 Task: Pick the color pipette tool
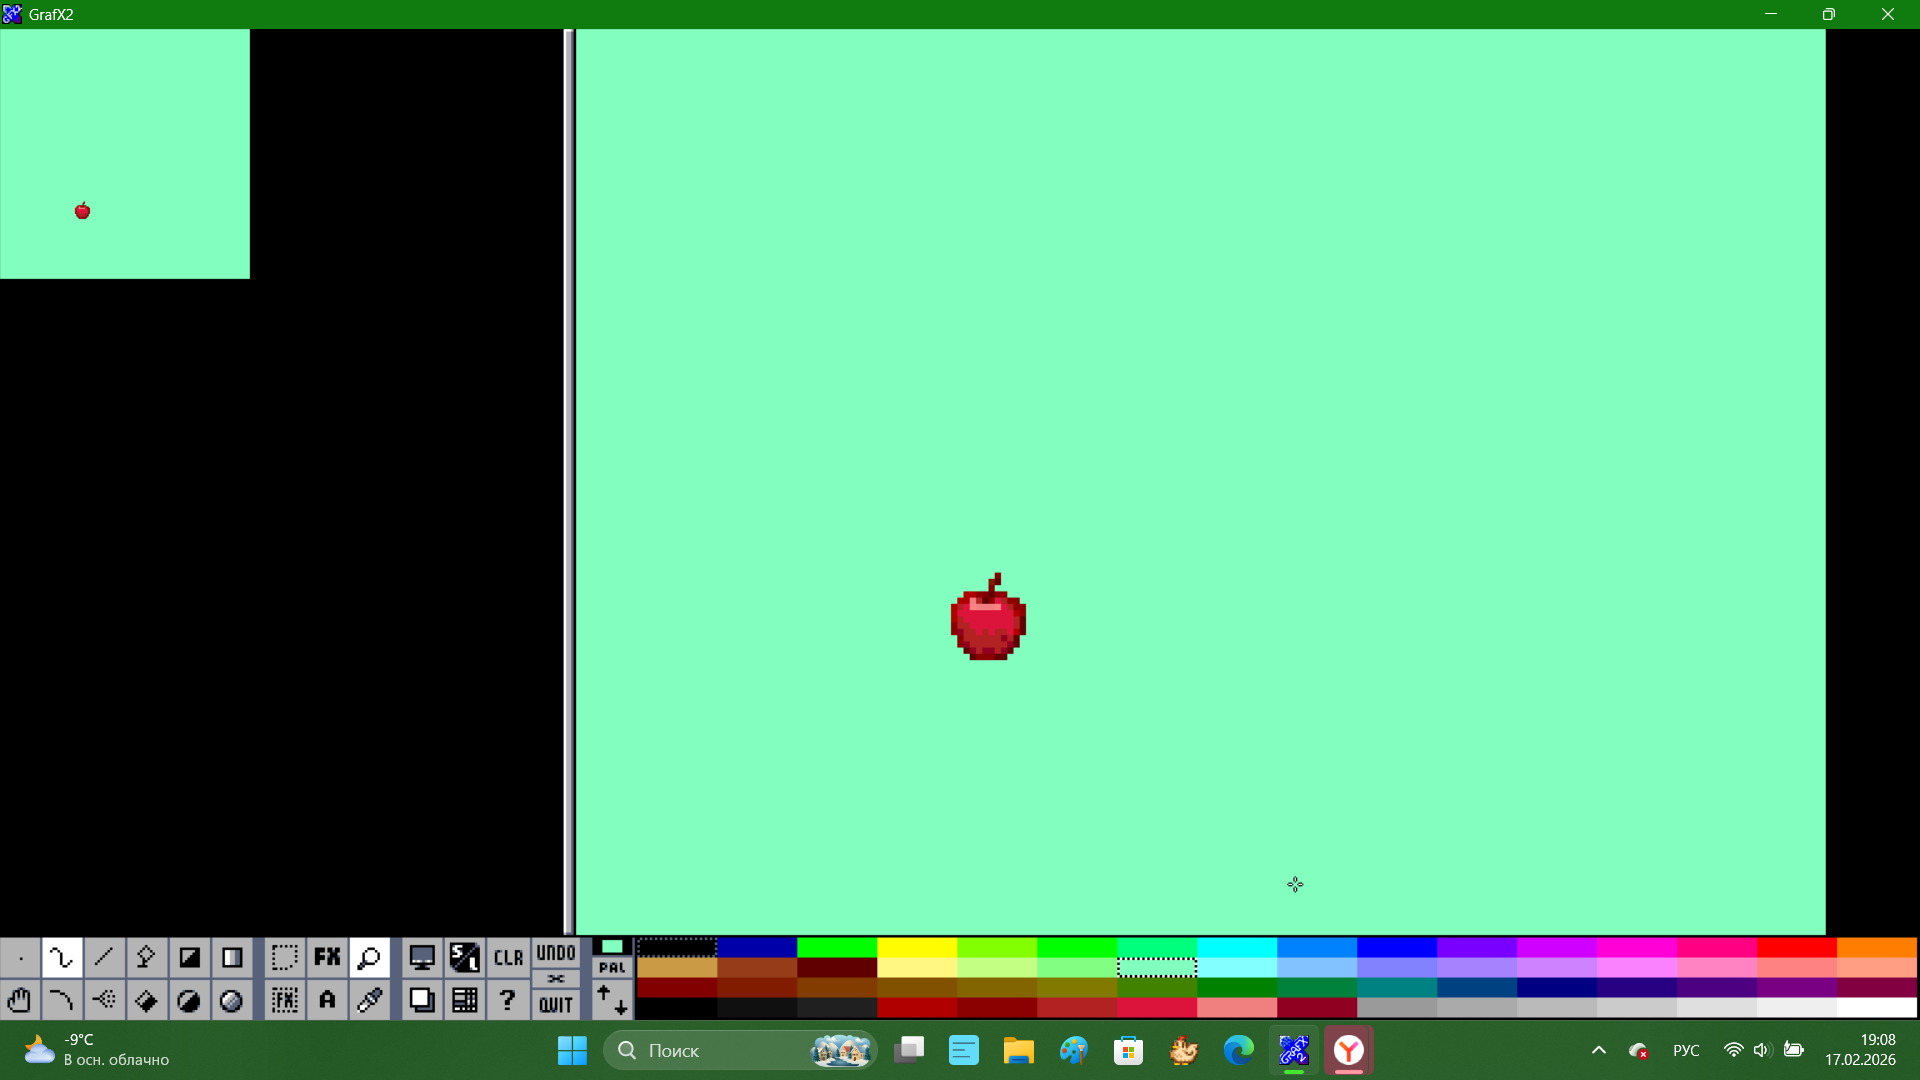coord(369,1000)
